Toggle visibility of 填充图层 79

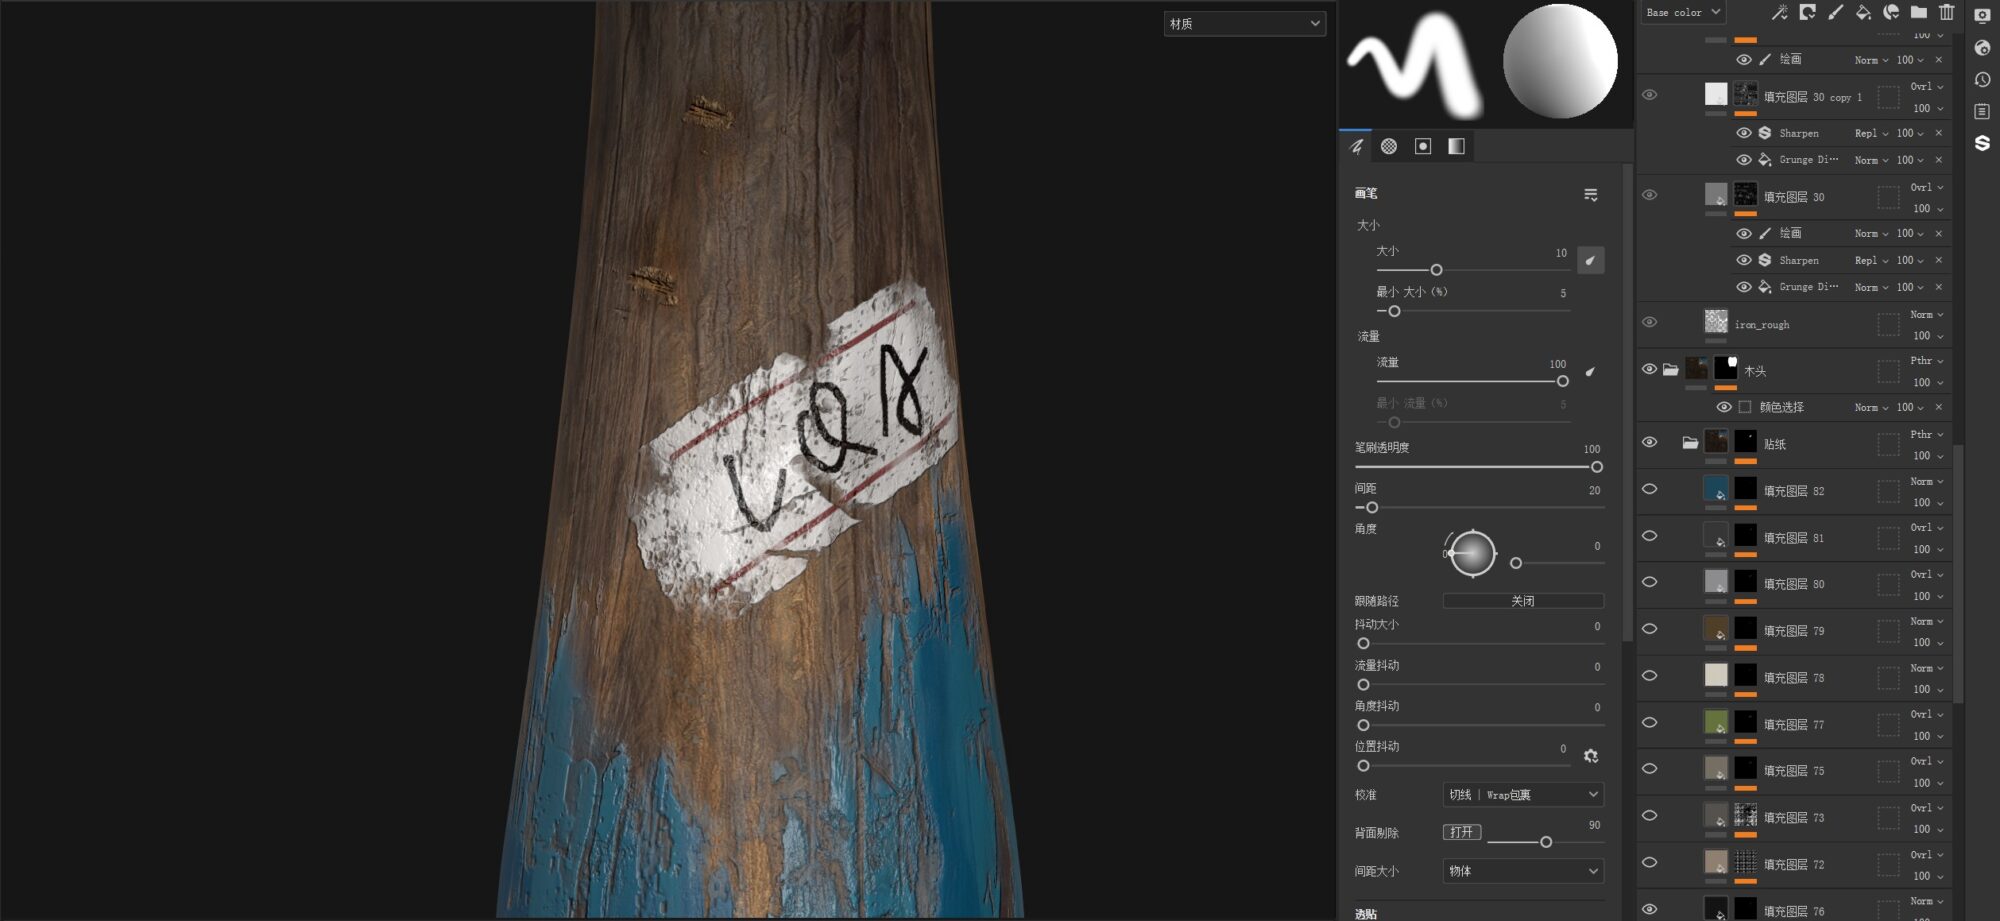[1649, 629]
